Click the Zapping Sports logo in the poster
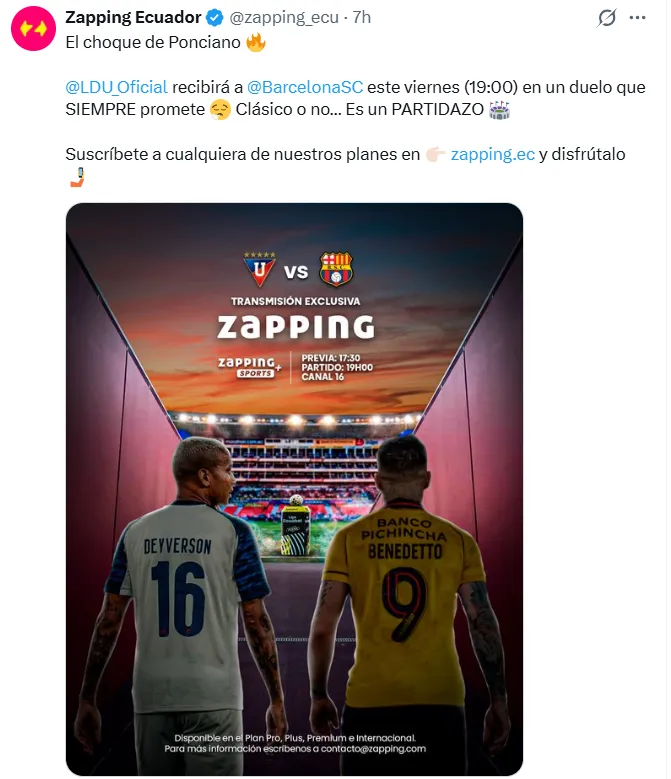The height and width of the screenshot is (779, 671). [249, 368]
